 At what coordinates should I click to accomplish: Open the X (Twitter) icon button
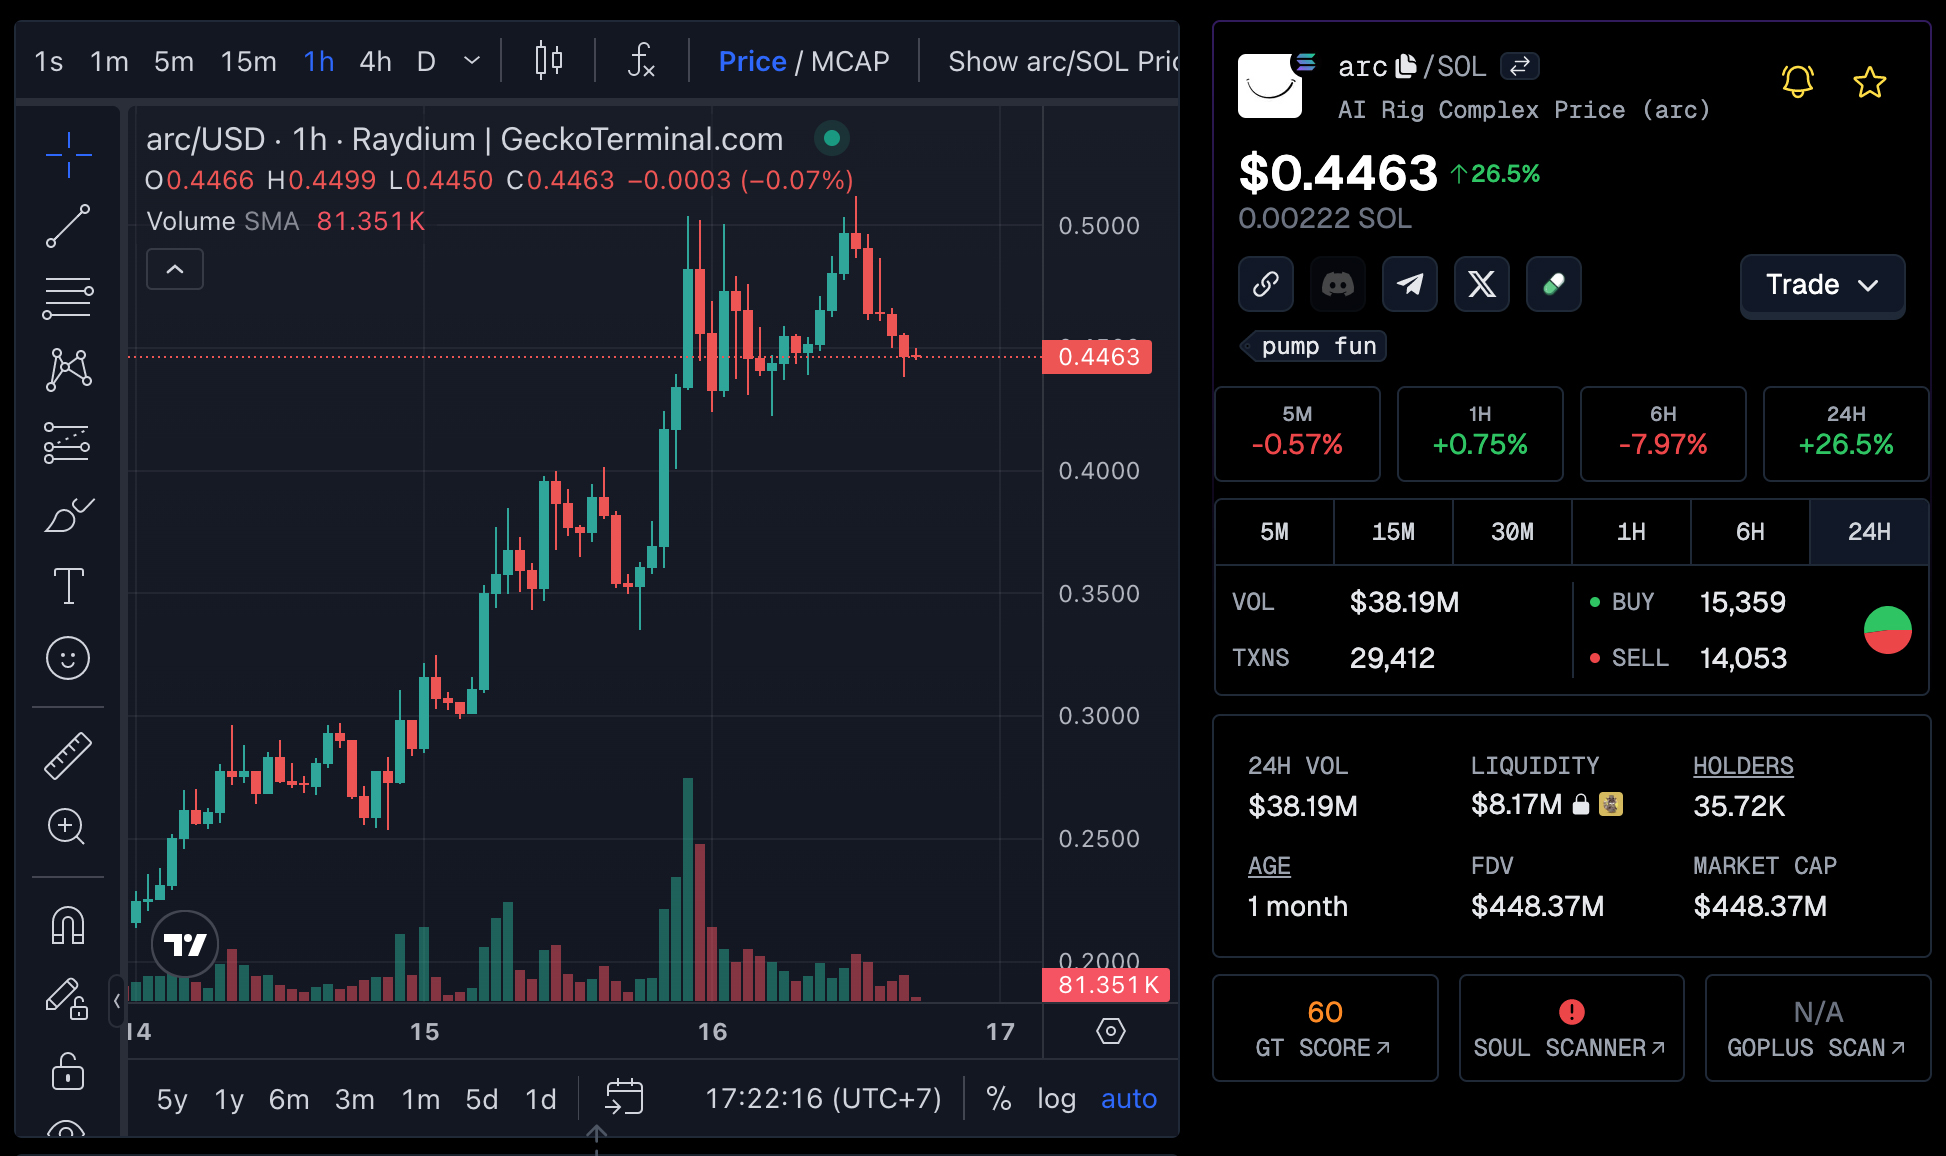click(x=1481, y=284)
